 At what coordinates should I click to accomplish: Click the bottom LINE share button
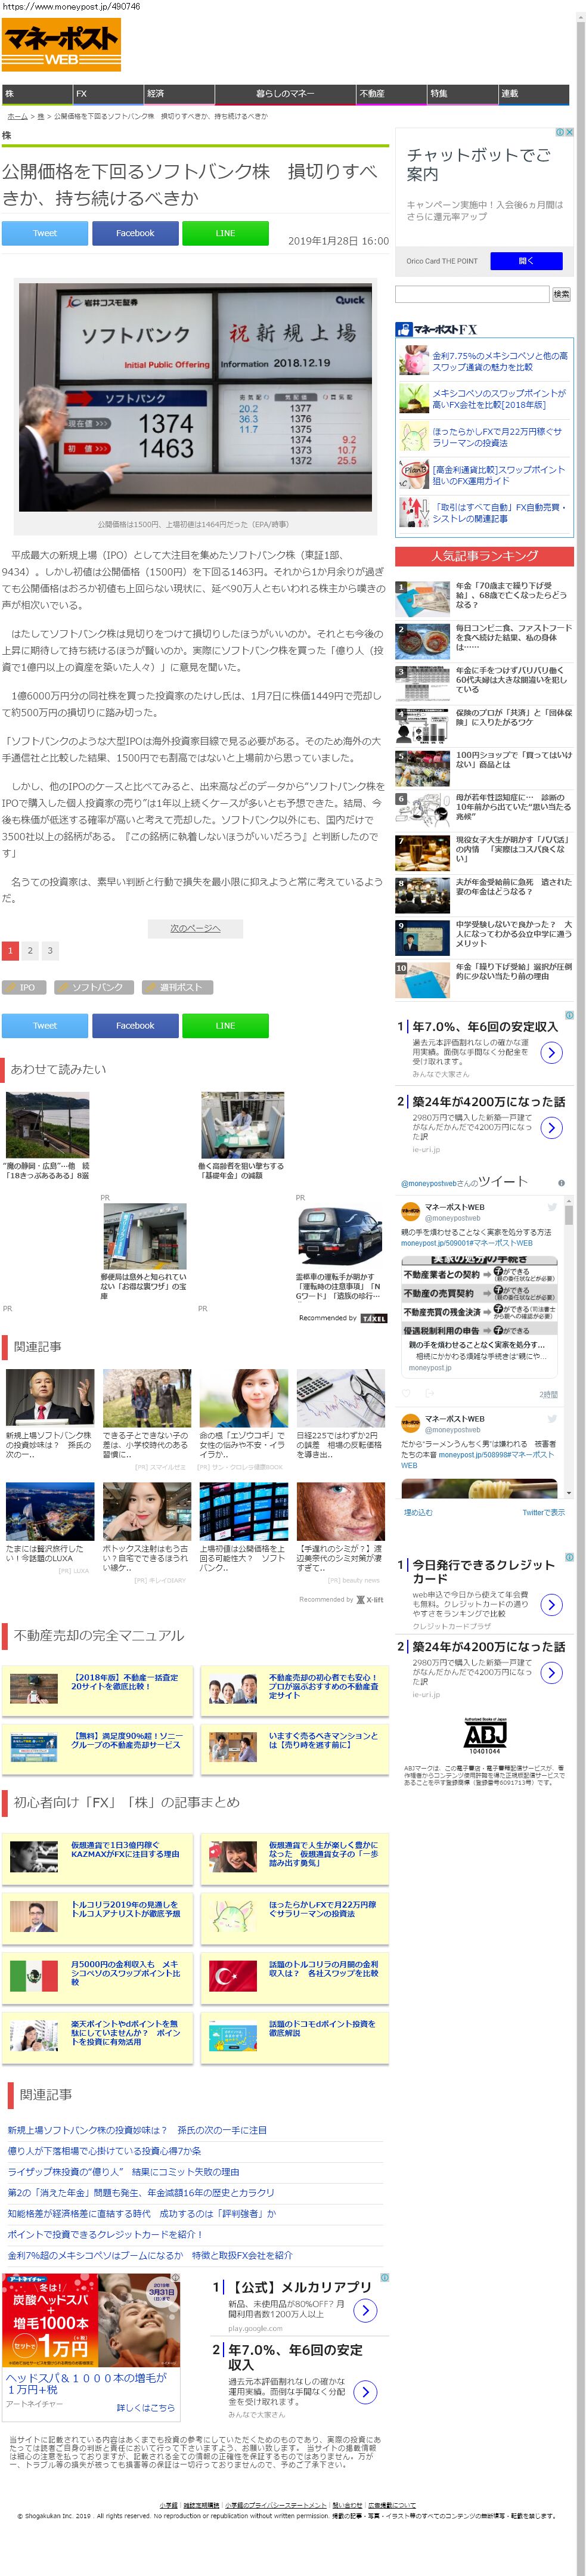225,1025
